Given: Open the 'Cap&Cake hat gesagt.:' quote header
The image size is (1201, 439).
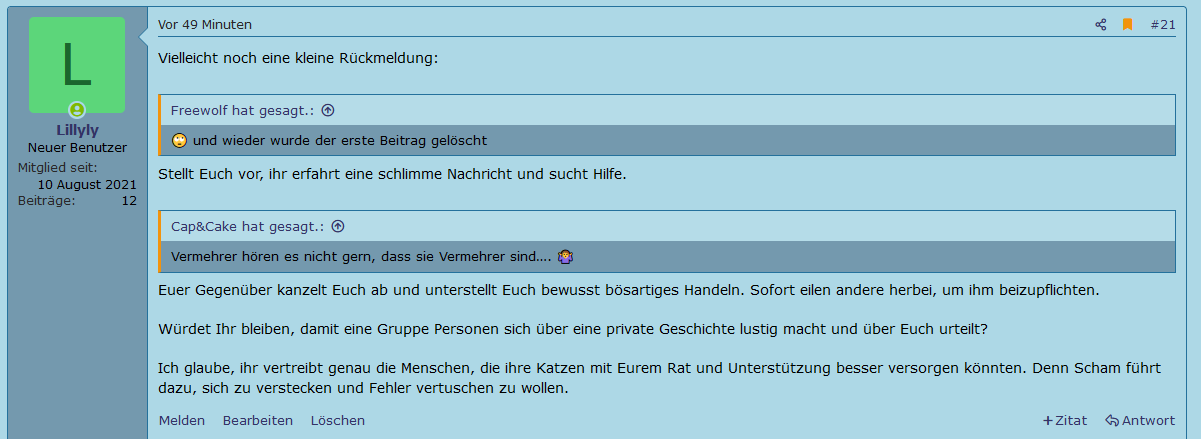Looking at the screenshot, I should 249,227.
